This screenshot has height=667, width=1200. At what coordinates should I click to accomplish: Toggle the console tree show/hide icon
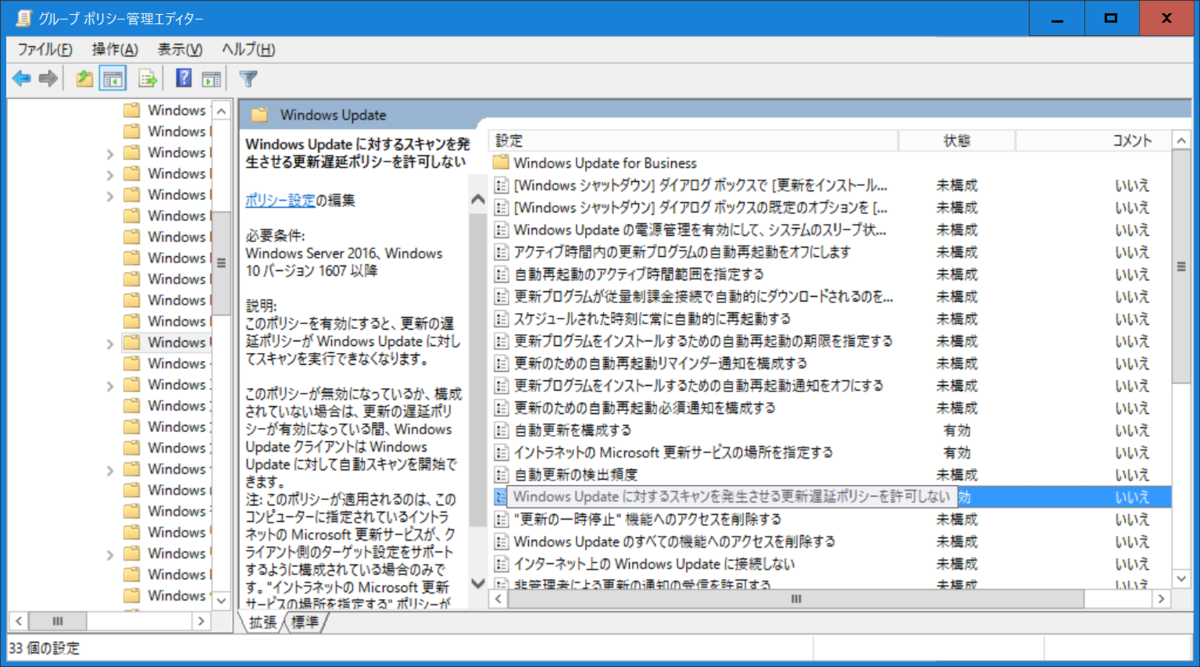(x=113, y=79)
